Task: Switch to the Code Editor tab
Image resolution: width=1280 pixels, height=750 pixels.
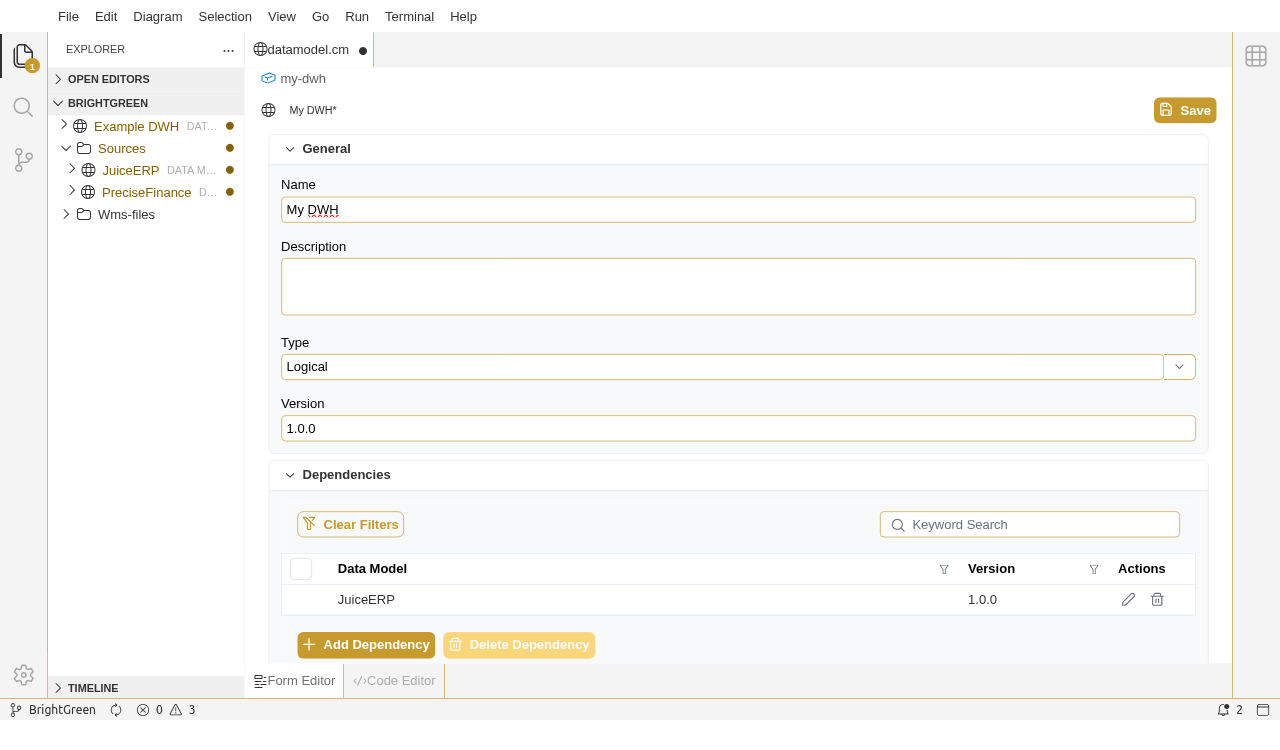Action: tap(395, 681)
